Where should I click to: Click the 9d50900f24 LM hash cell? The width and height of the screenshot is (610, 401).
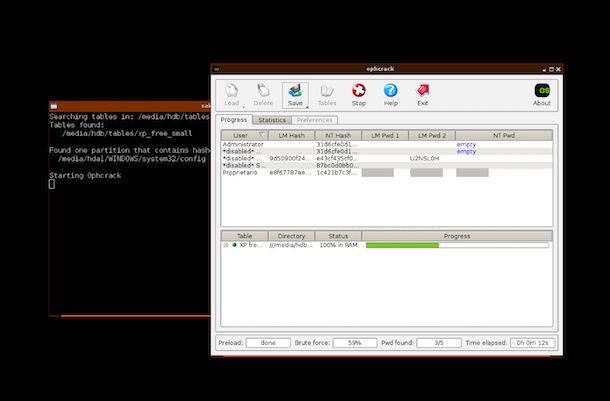pos(290,158)
